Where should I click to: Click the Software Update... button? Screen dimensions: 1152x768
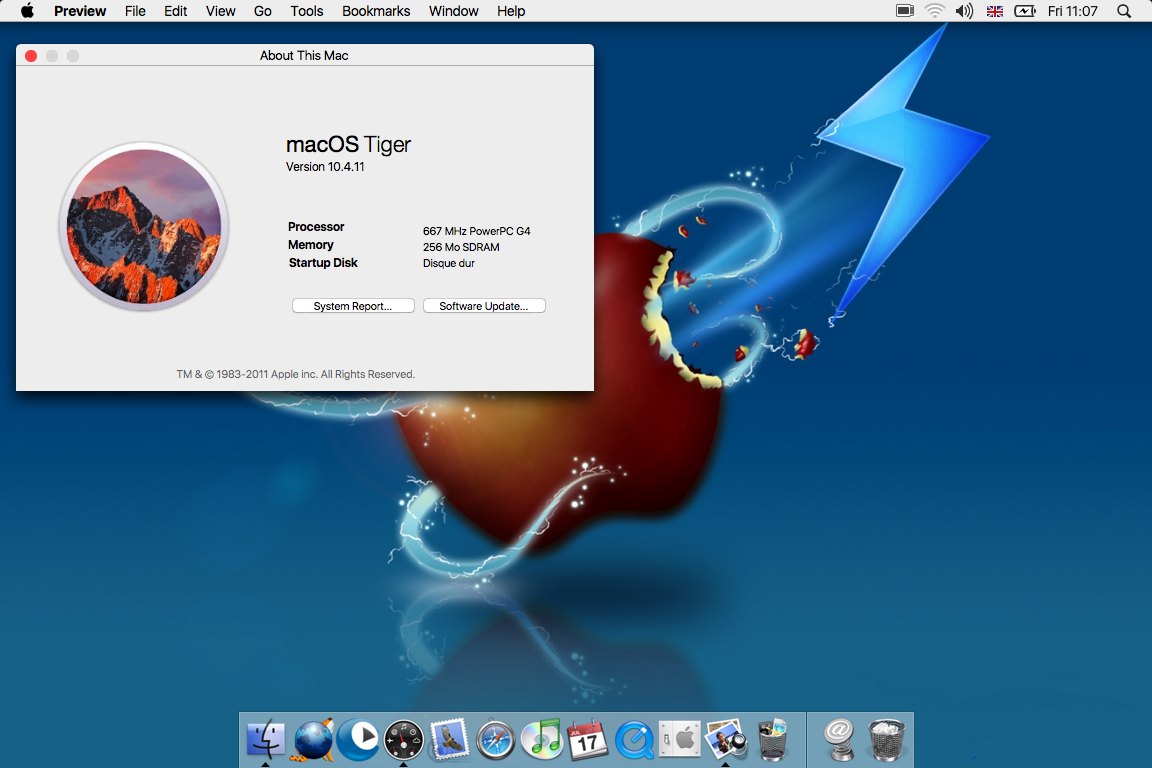(x=484, y=306)
